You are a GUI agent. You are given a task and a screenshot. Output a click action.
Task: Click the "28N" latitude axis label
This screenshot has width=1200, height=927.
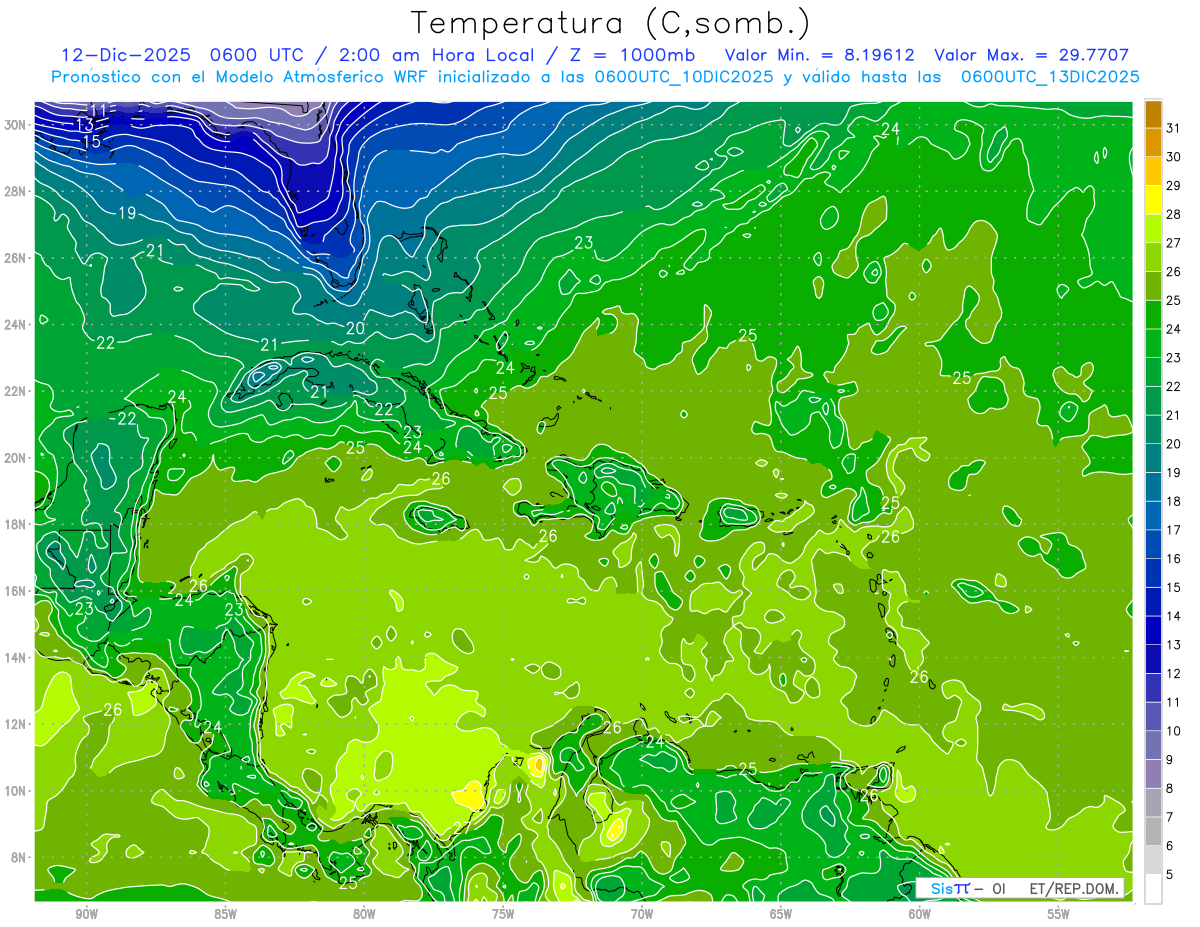tap(16, 191)
